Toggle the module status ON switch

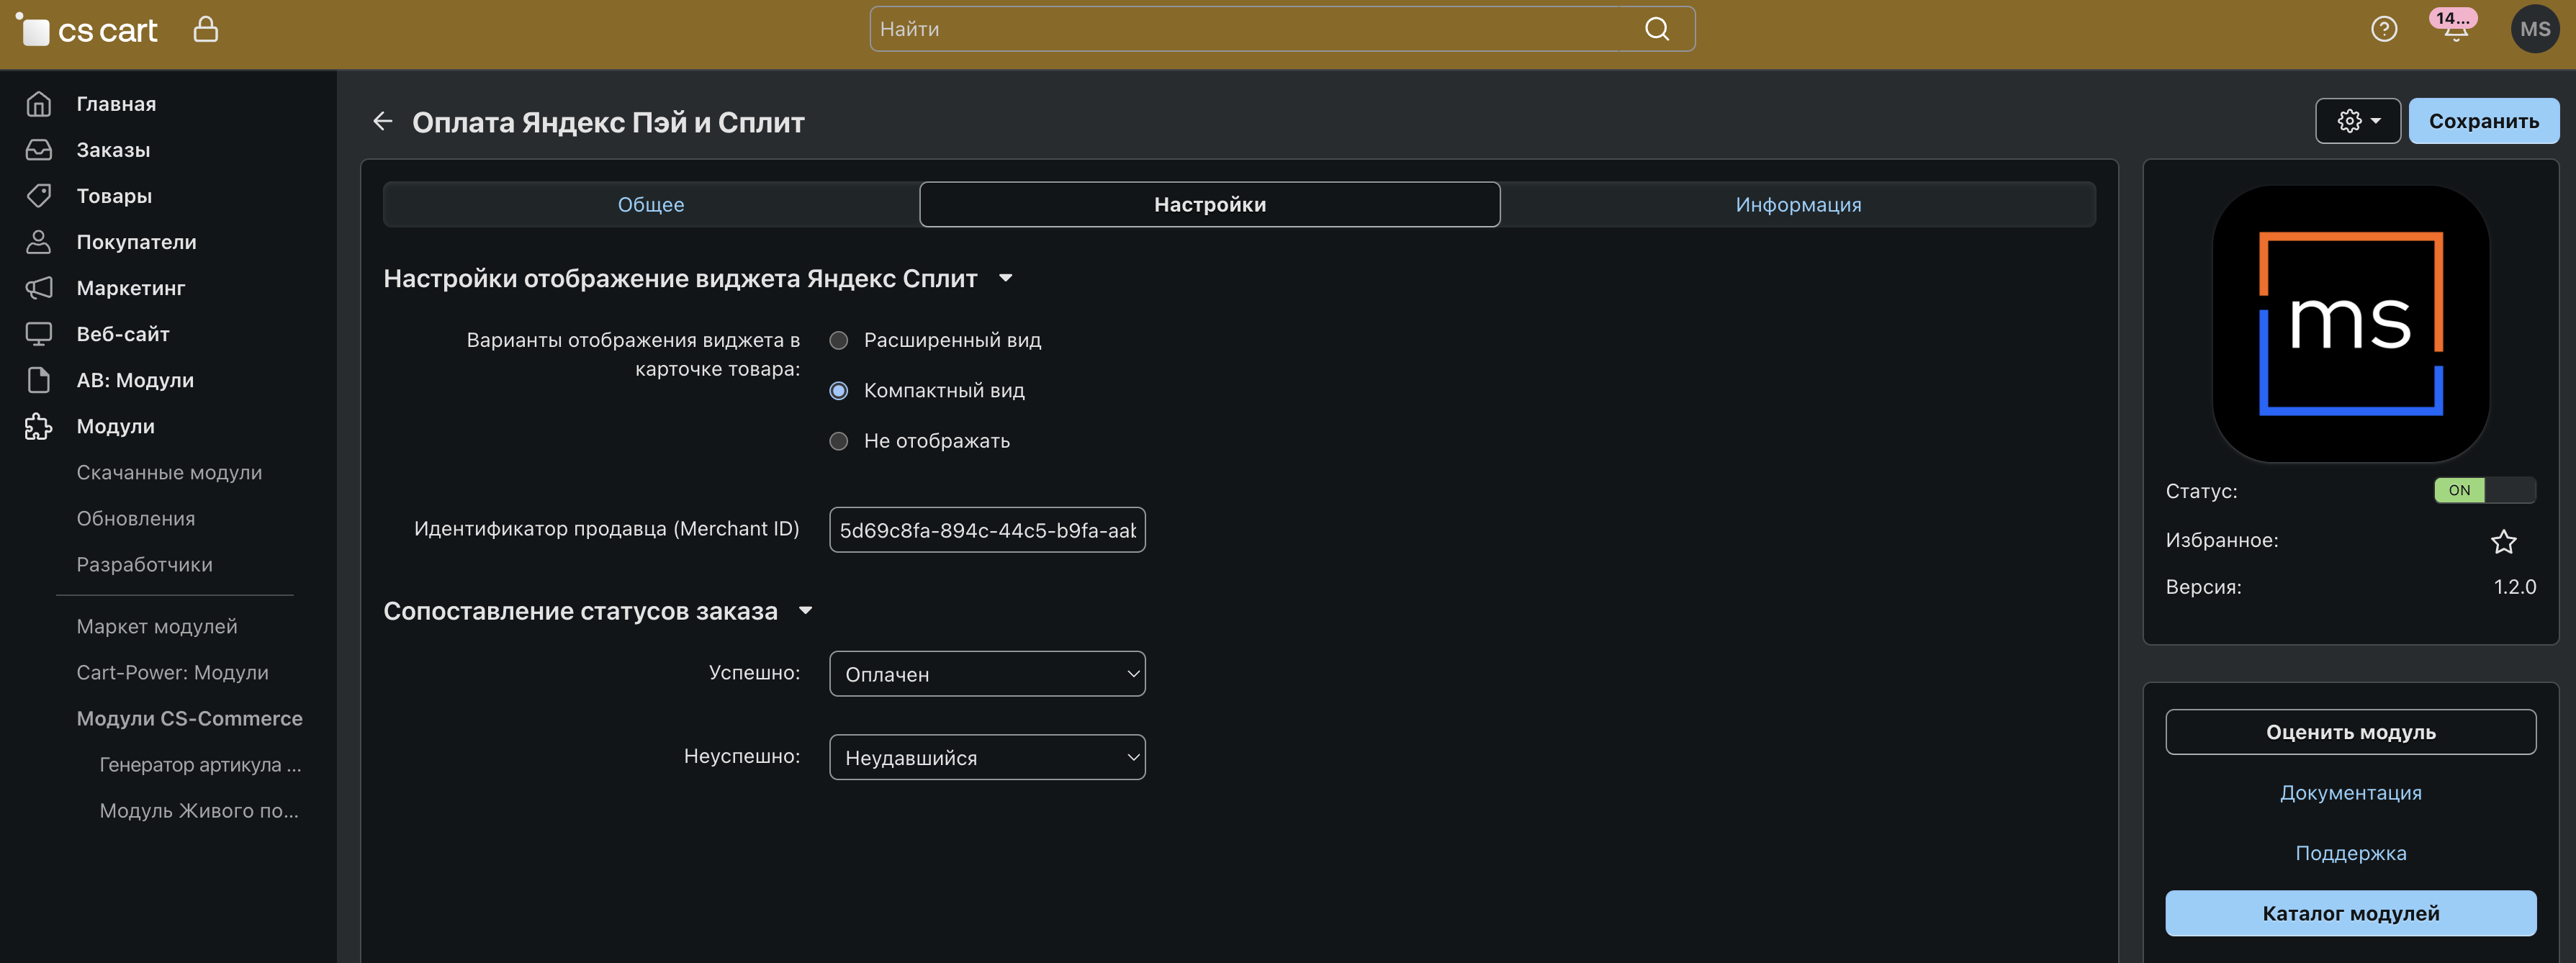(2484, 490)
